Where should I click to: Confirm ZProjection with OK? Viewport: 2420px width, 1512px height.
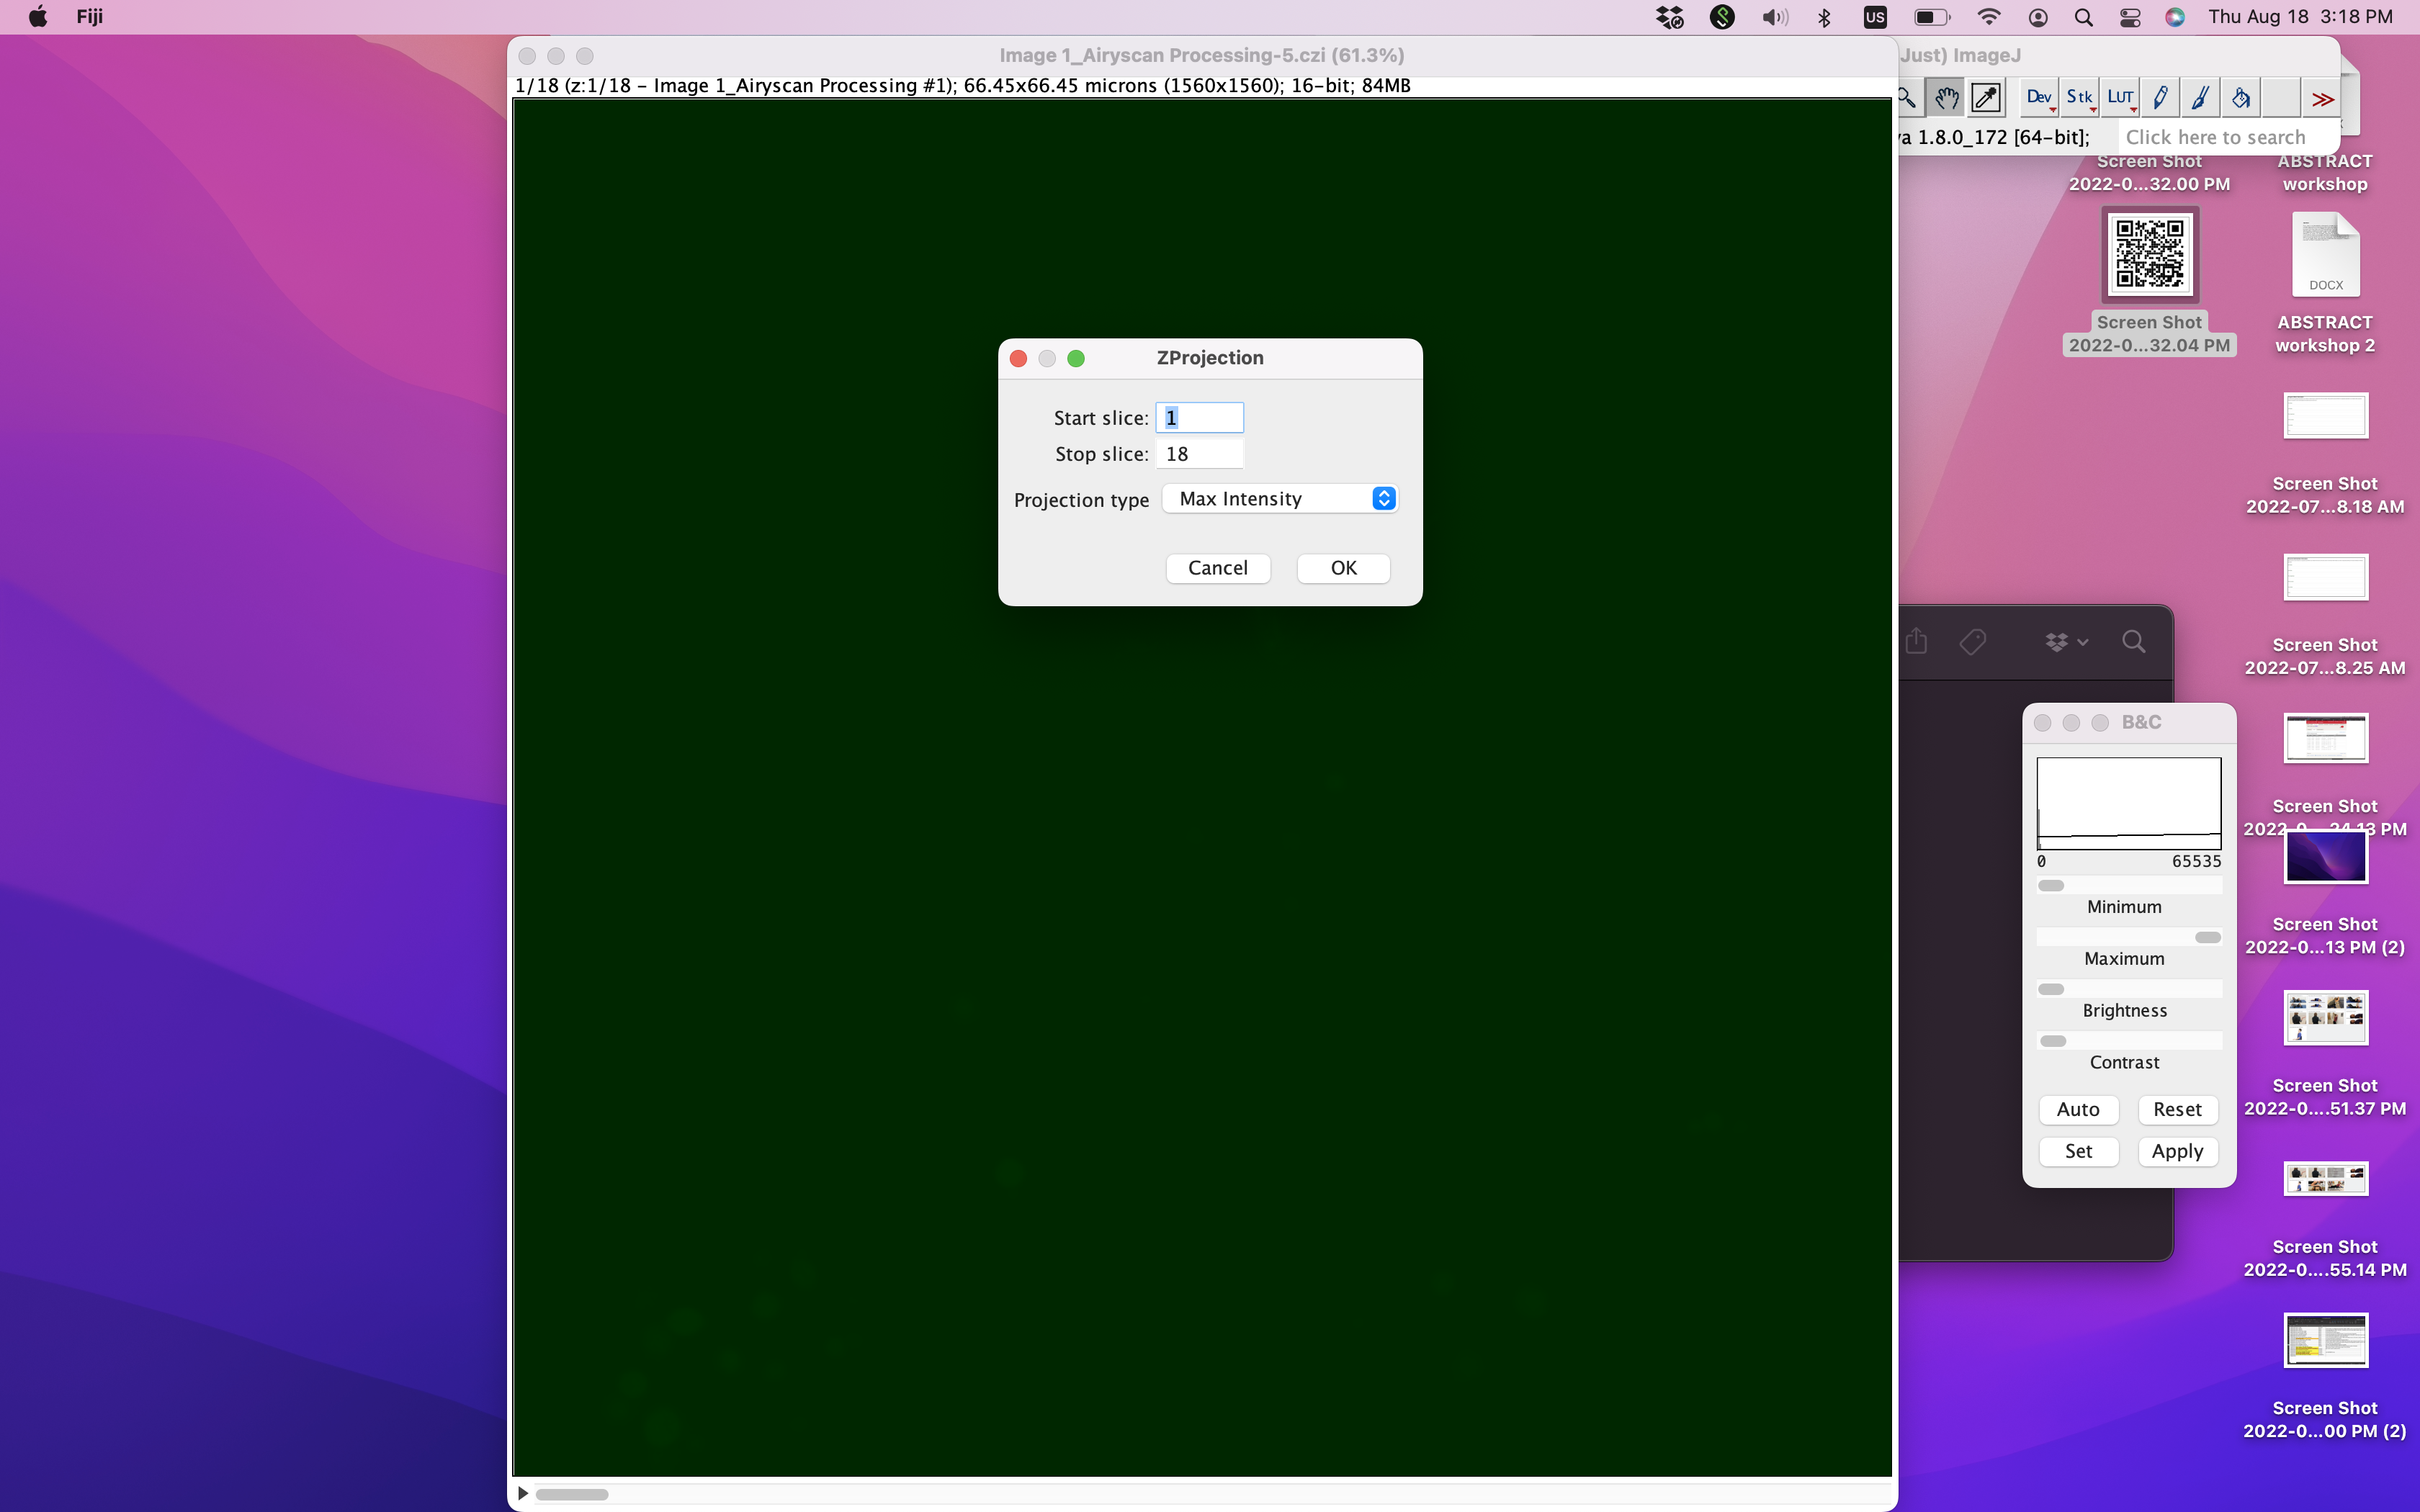coord(1343,568)
